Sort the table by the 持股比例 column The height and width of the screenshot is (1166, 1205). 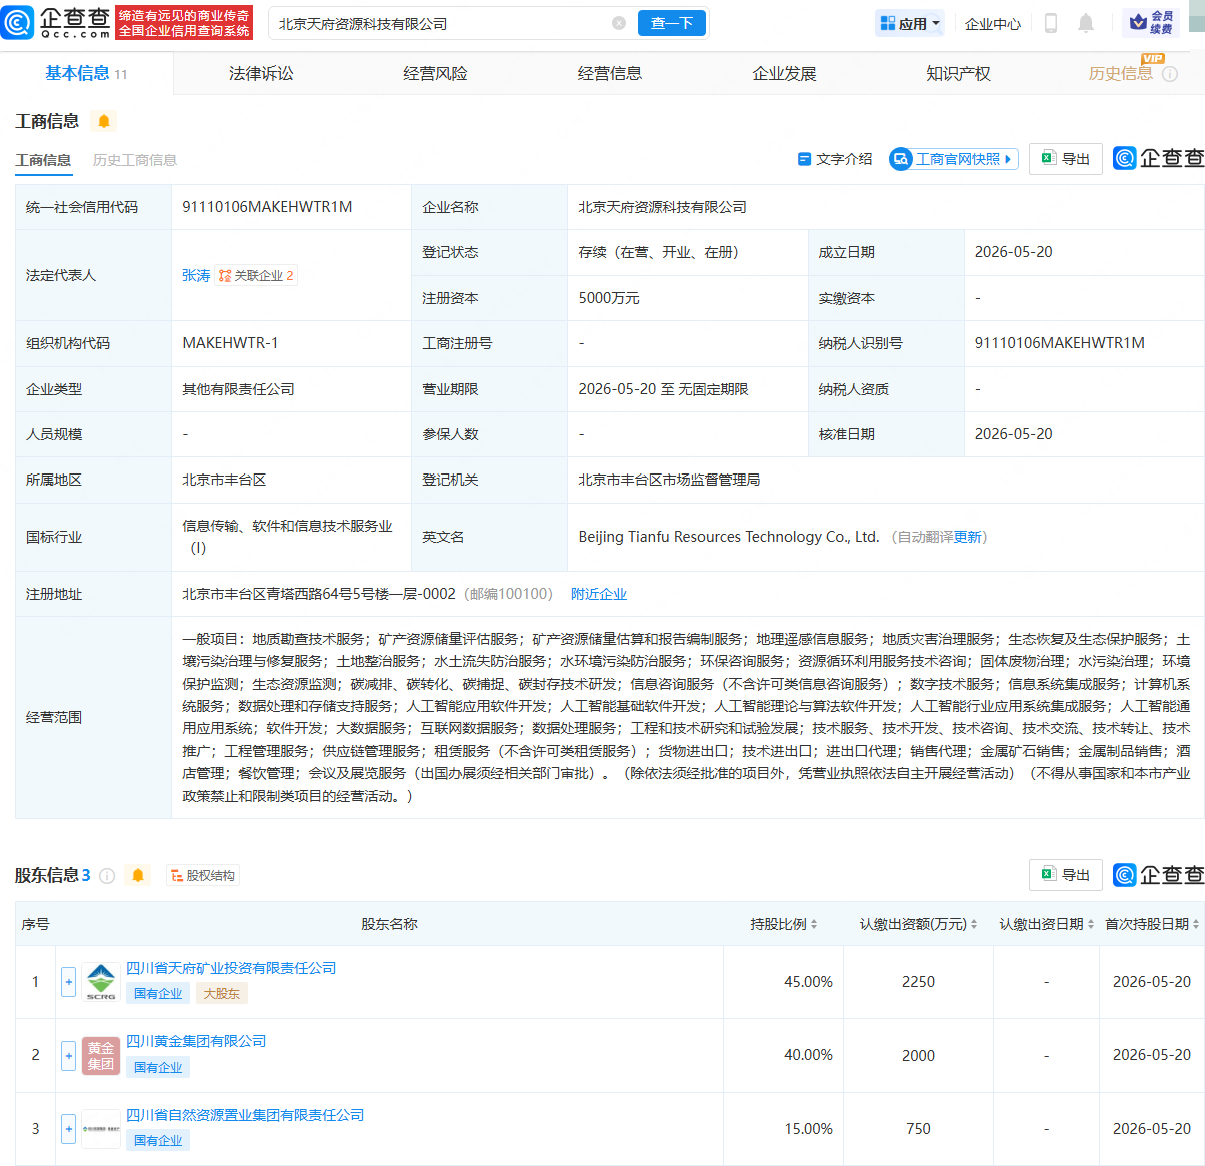point(784,924)
